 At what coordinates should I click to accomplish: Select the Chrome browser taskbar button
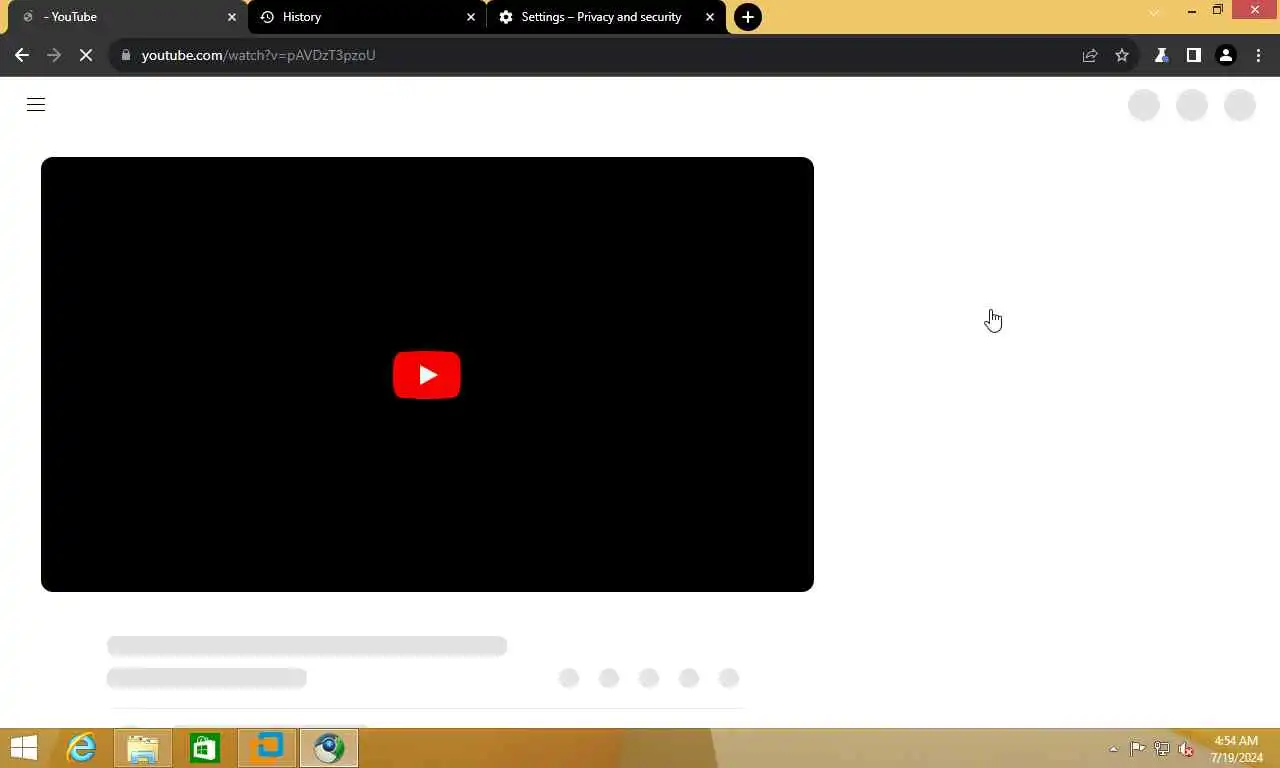(x=329, y=748)
